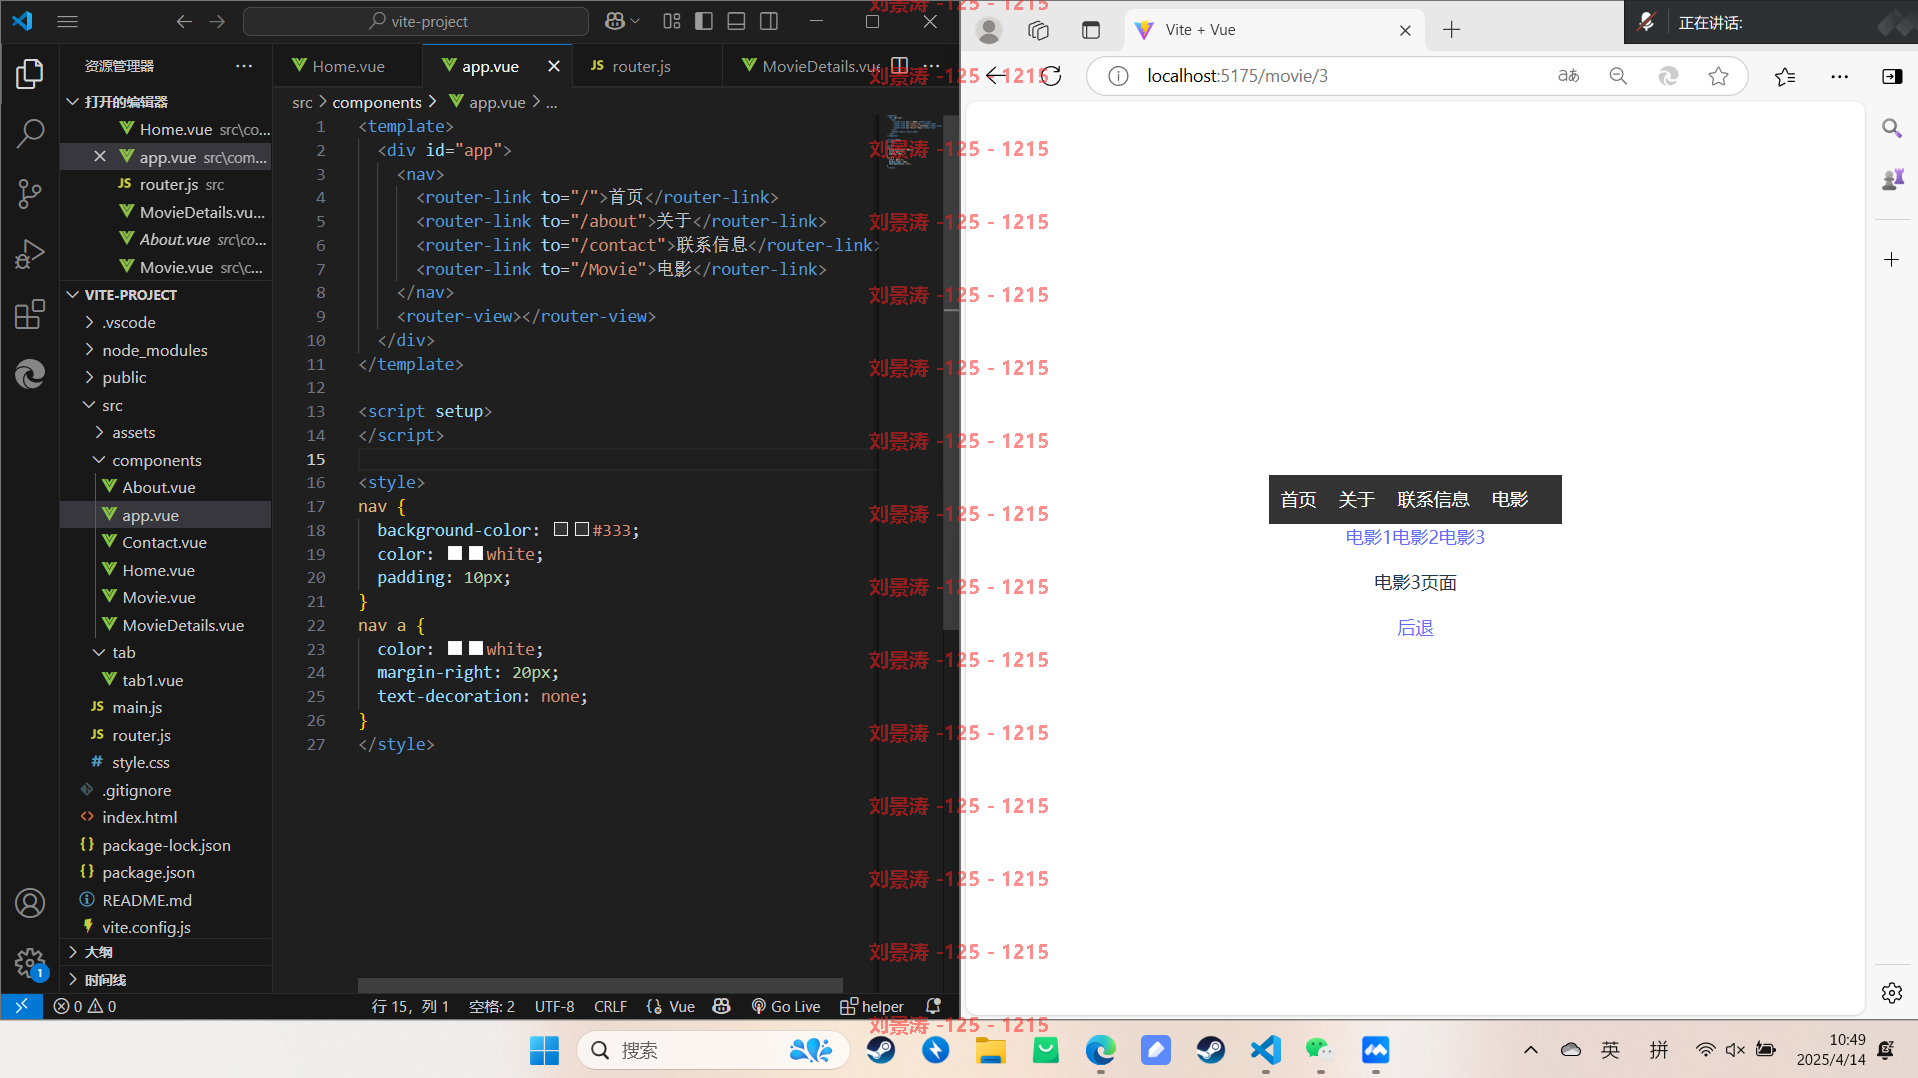Open Contact.vue in the file tree

(x=164, y=542)
